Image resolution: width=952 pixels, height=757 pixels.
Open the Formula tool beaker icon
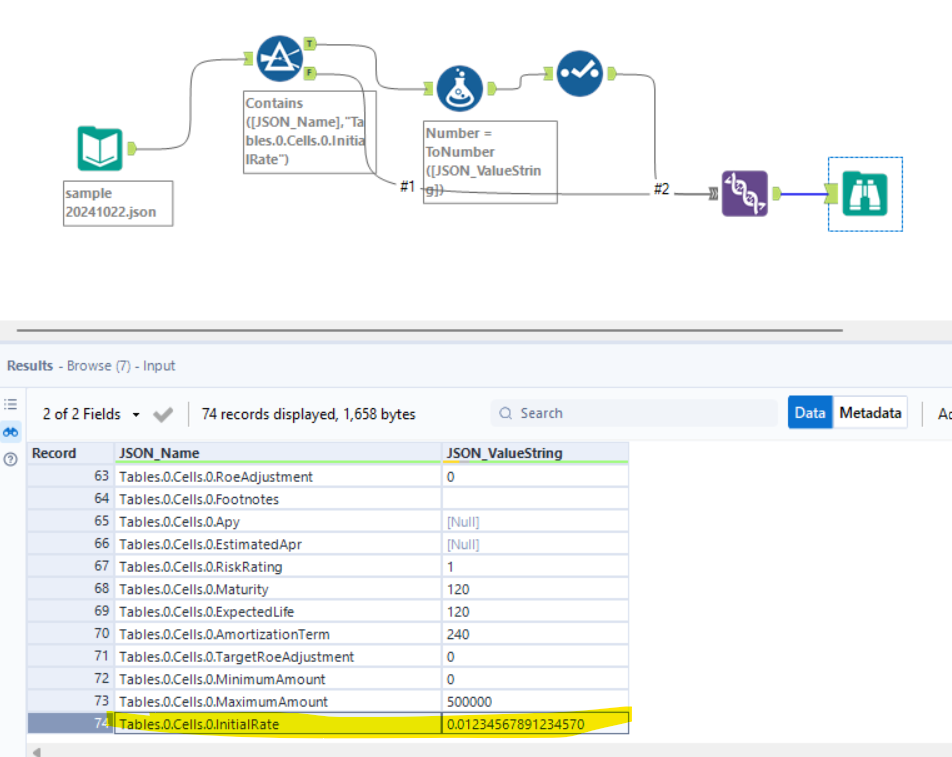(x=459, y=88)
